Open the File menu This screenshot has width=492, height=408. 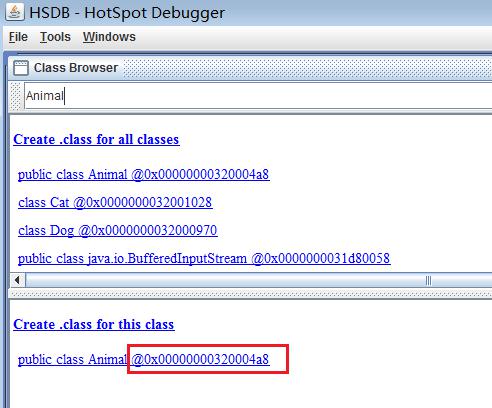tap(18, 37)
